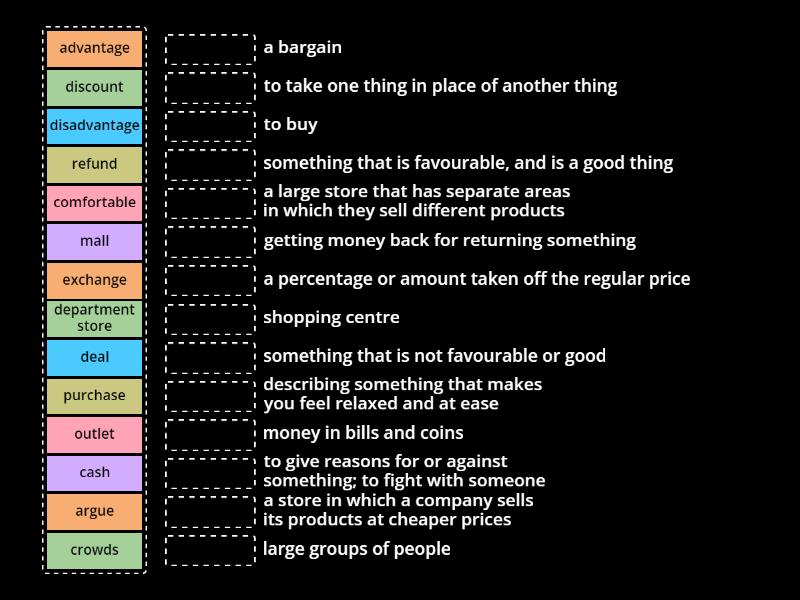Select the word tile "discount"
This screenshot has height=600, width=800.
(94, 86)
